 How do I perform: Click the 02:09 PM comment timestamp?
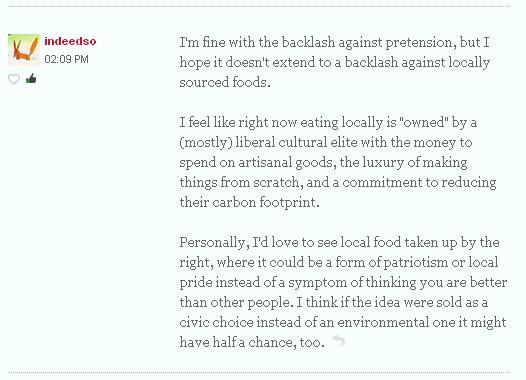(66, 59)
